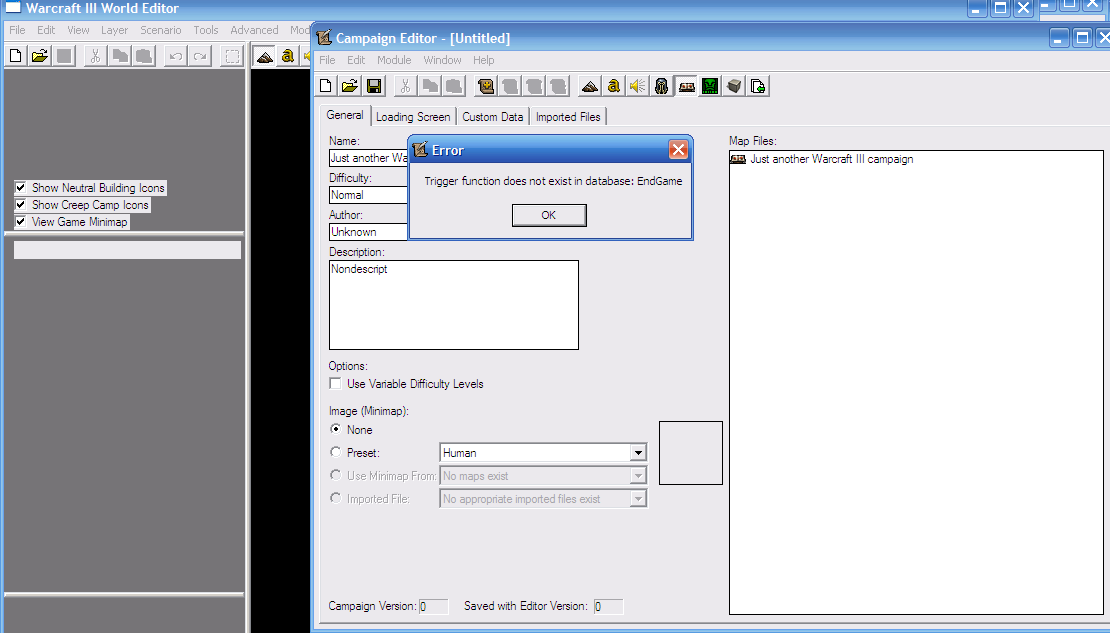Open the Window menu
The width and height of the screenshot is (1110, 633).
(442, 60)
